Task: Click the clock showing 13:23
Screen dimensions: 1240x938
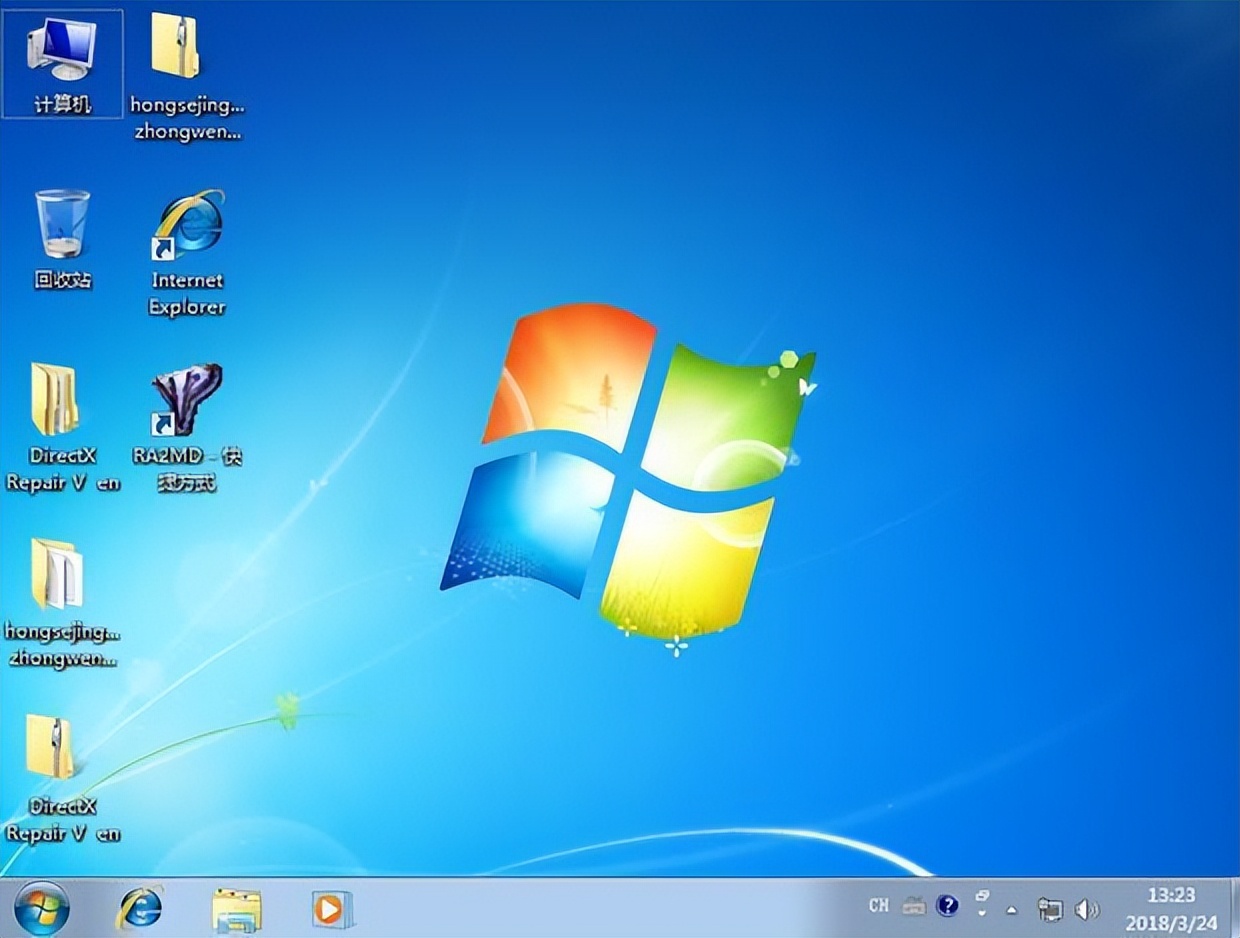Action: pyautogui.click(x=1169, y=907)
